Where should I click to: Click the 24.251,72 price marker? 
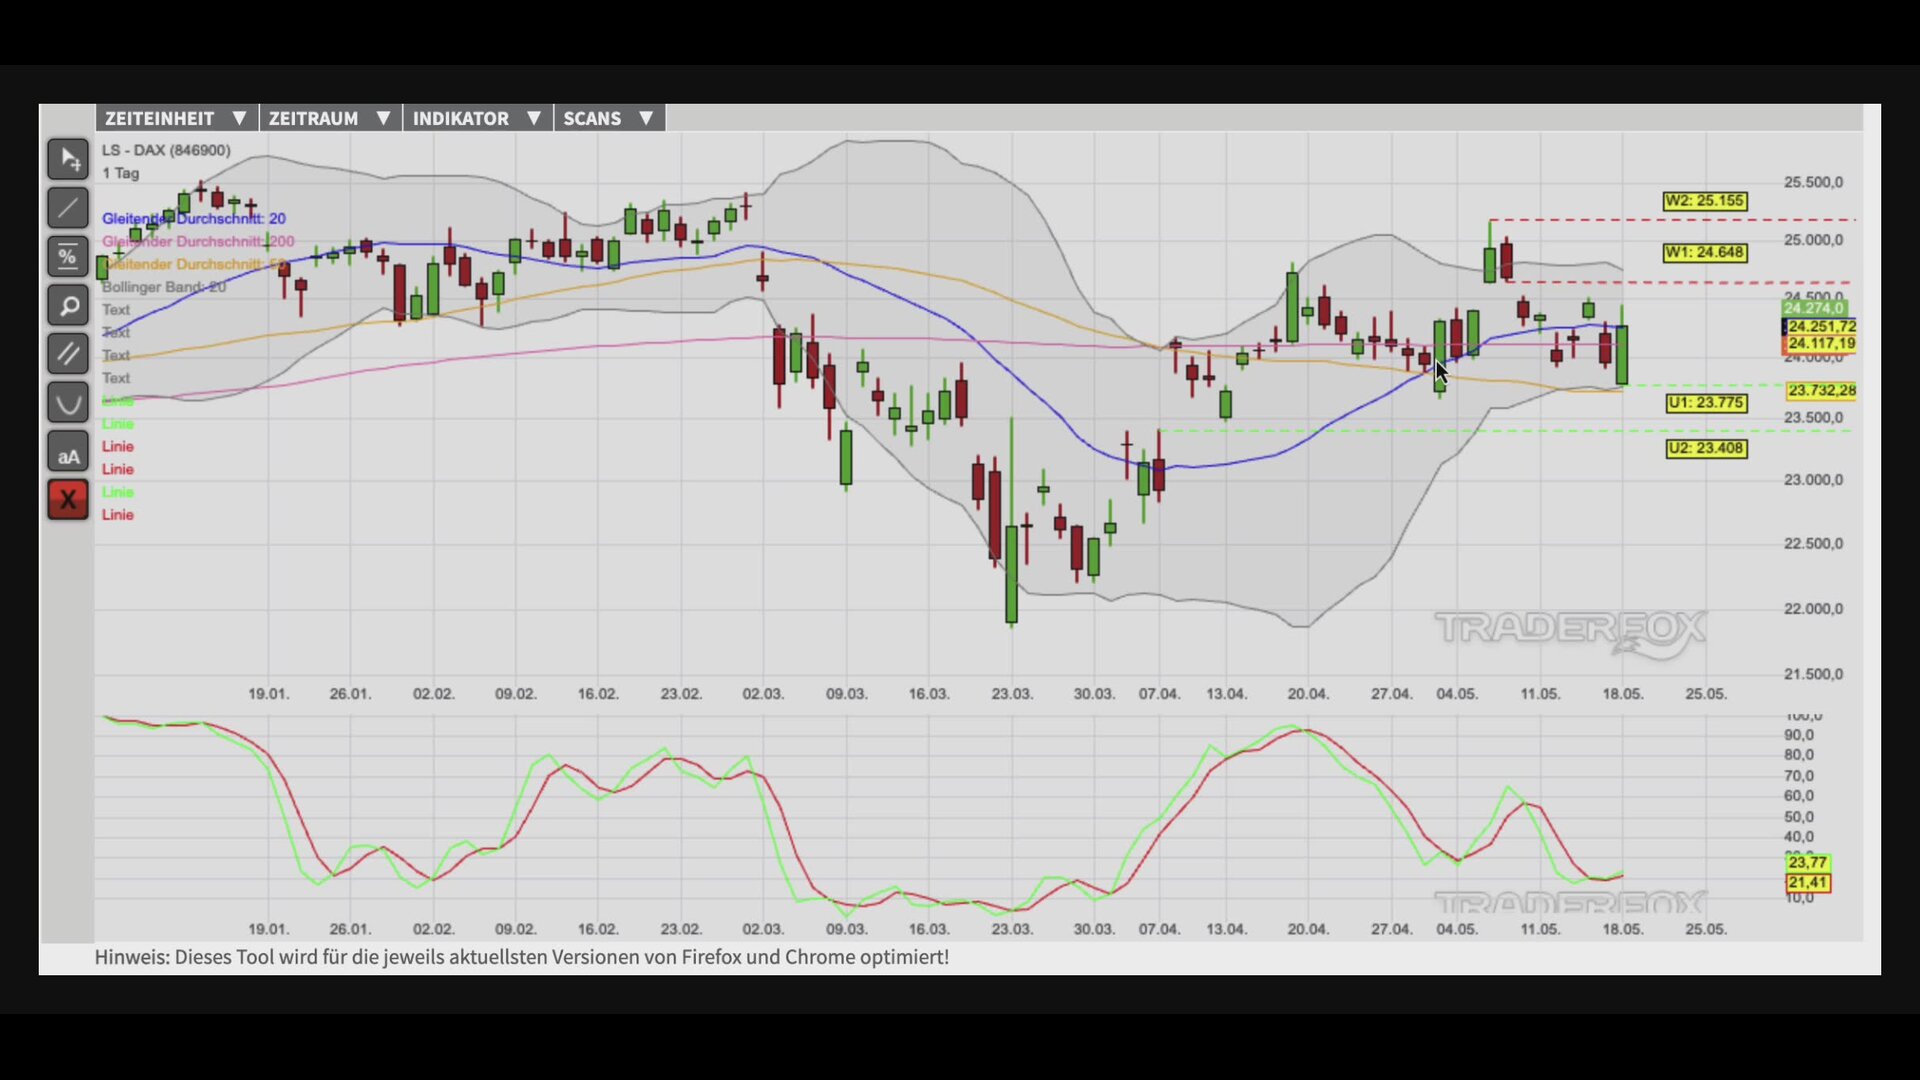(1821, 327)
